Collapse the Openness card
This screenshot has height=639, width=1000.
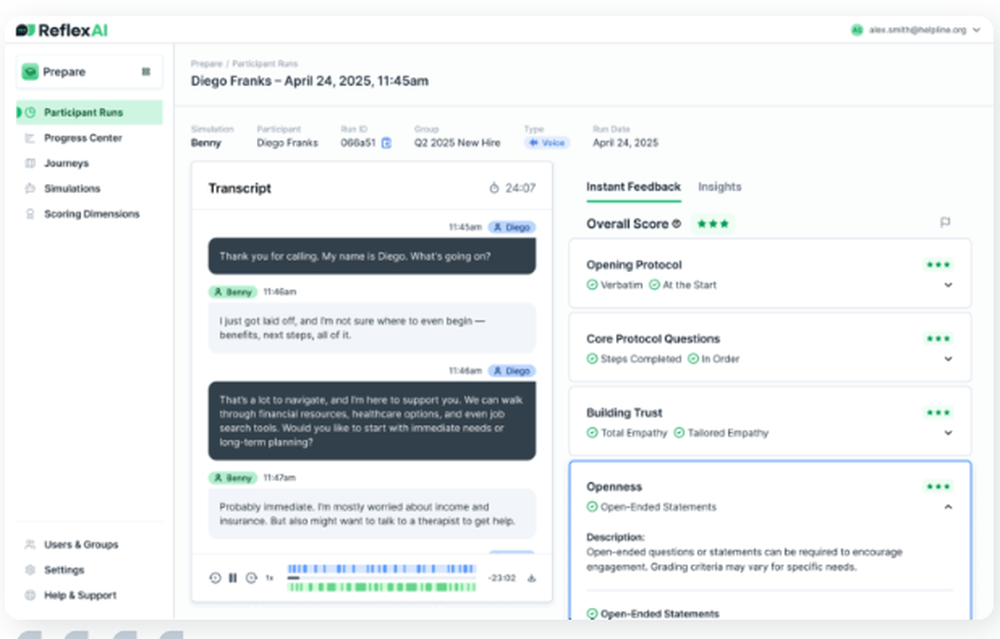pos(948,507)
